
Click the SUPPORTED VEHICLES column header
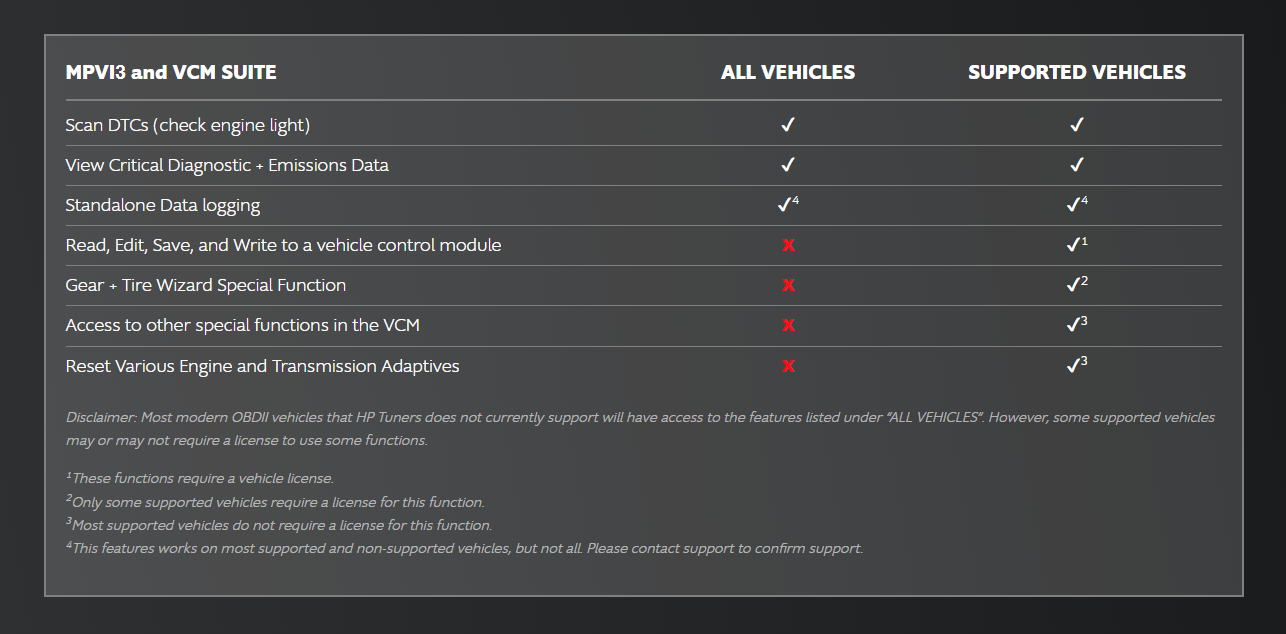[1077, 72]
